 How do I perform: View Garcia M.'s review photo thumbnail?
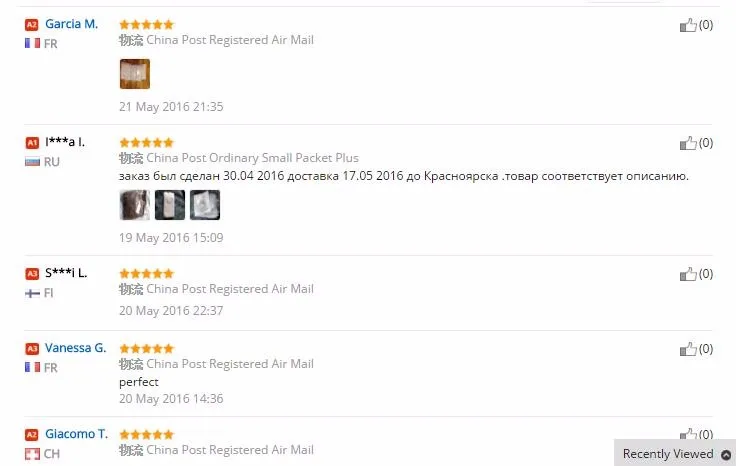(x=135, y=74)
